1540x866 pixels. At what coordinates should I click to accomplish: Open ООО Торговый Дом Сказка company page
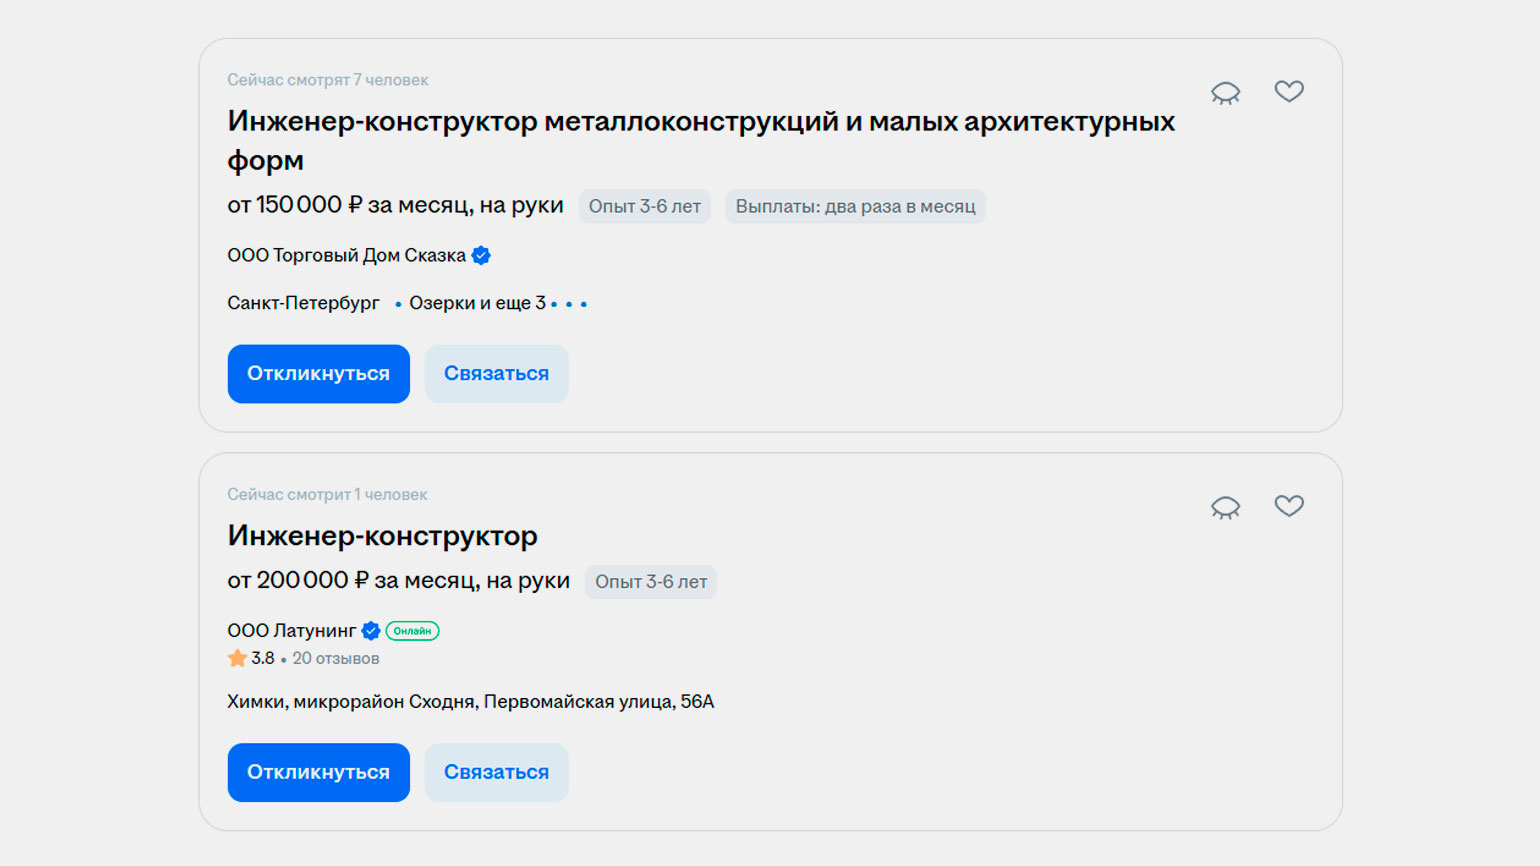[346, 255]
